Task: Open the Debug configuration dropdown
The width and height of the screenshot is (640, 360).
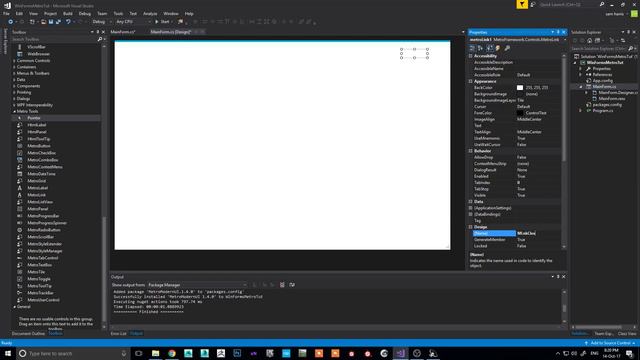Action: click(101, 22)
